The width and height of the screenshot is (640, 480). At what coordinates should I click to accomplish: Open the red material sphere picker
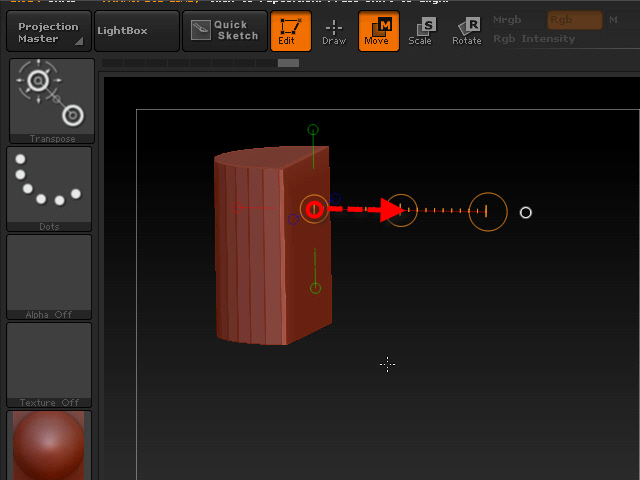coord(49,445)
